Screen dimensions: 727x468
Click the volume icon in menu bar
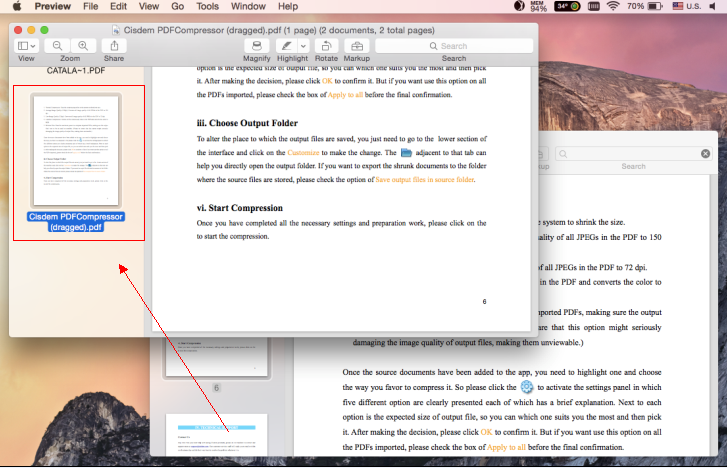[x=713, y=6]
